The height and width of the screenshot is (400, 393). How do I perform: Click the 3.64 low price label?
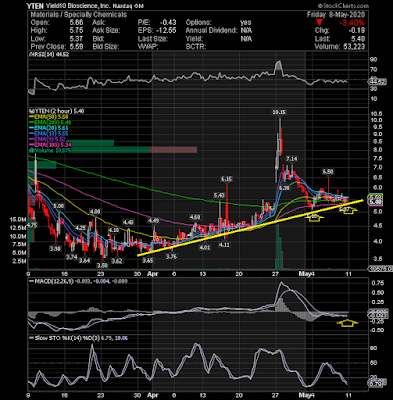click(x=84, y=260)
